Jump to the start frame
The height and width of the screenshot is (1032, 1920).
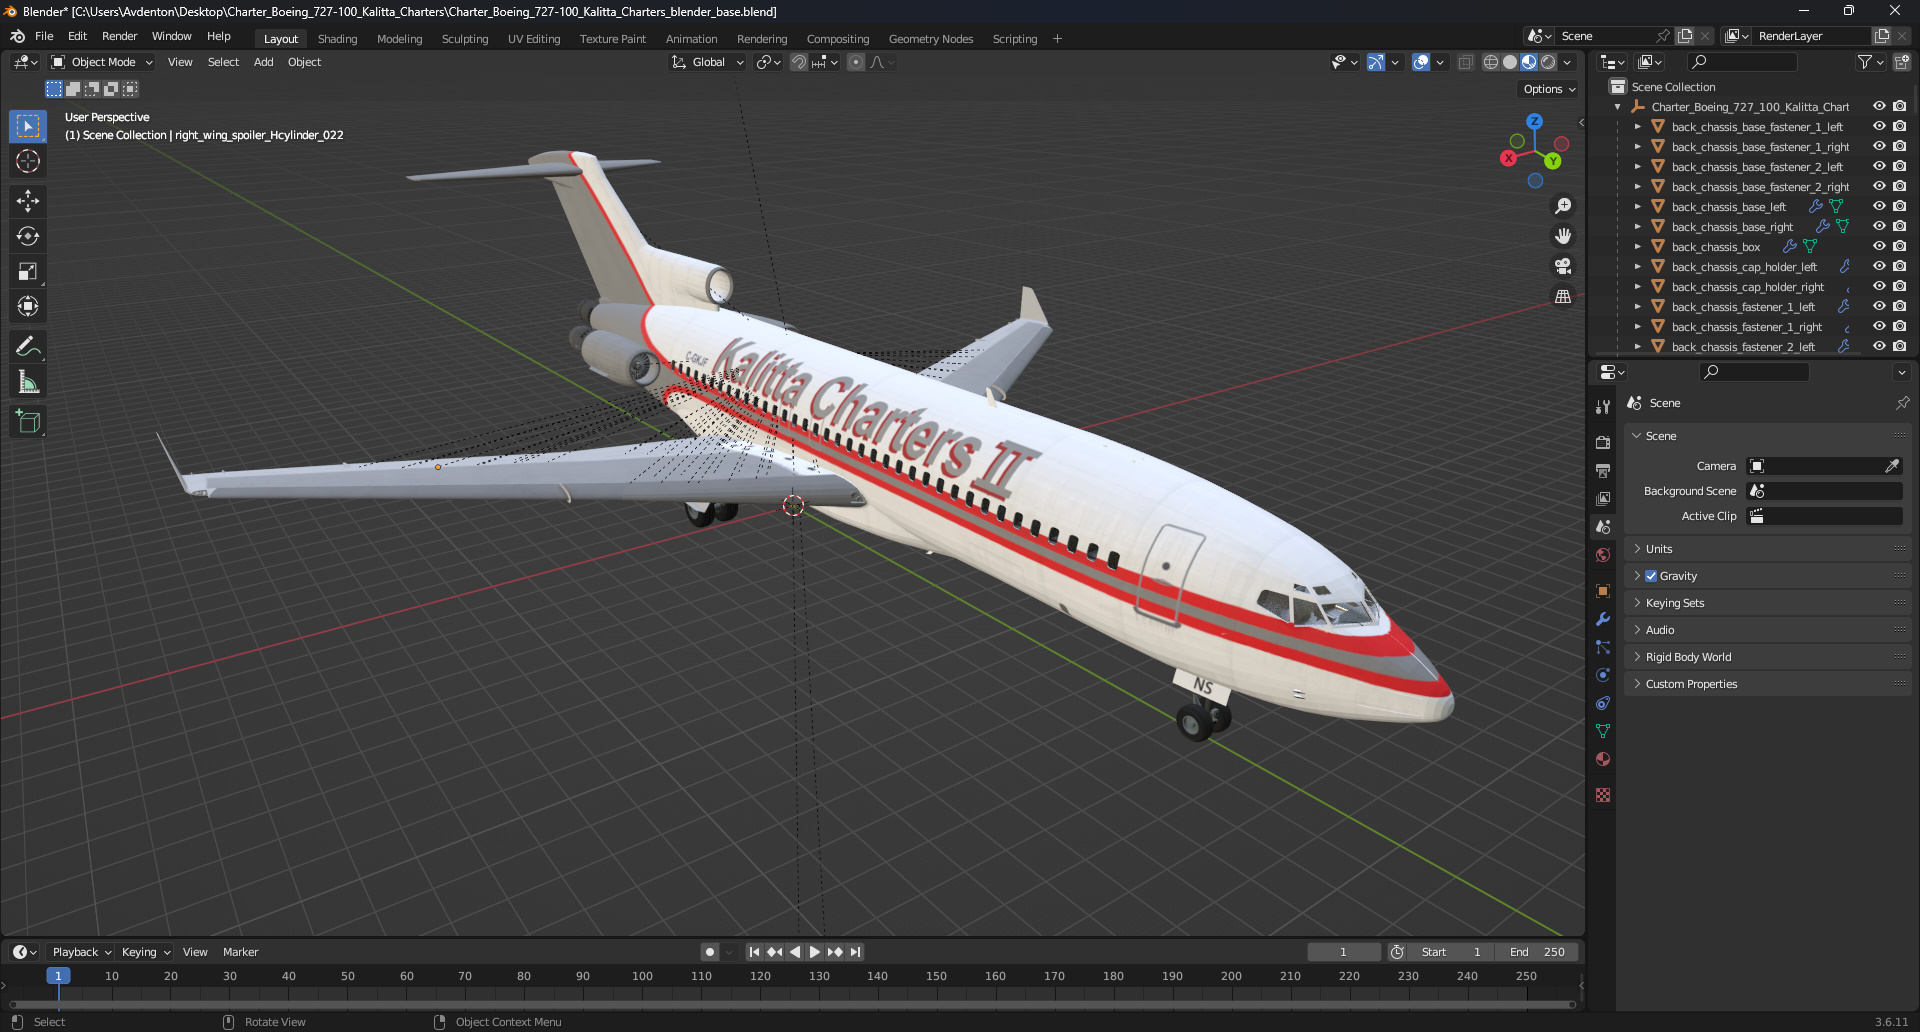click(x=754, y=952)
